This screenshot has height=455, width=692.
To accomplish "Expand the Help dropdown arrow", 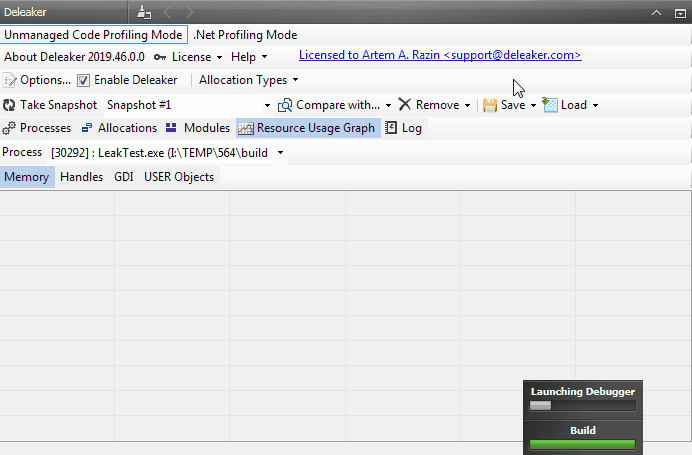I will pyautogui.click(x=264, y=57).
